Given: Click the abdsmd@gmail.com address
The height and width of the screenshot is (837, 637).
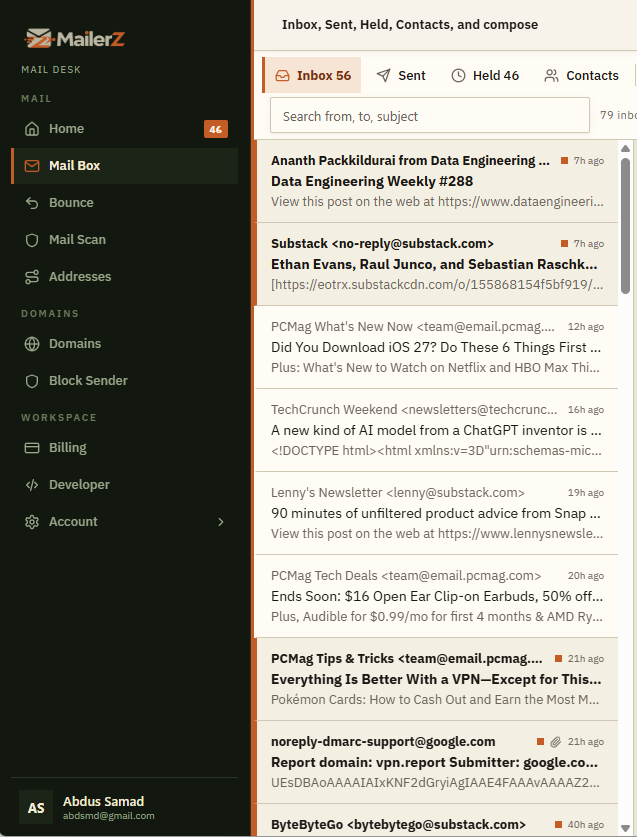Looking at the screenshot, I should [x=108, y=816].
